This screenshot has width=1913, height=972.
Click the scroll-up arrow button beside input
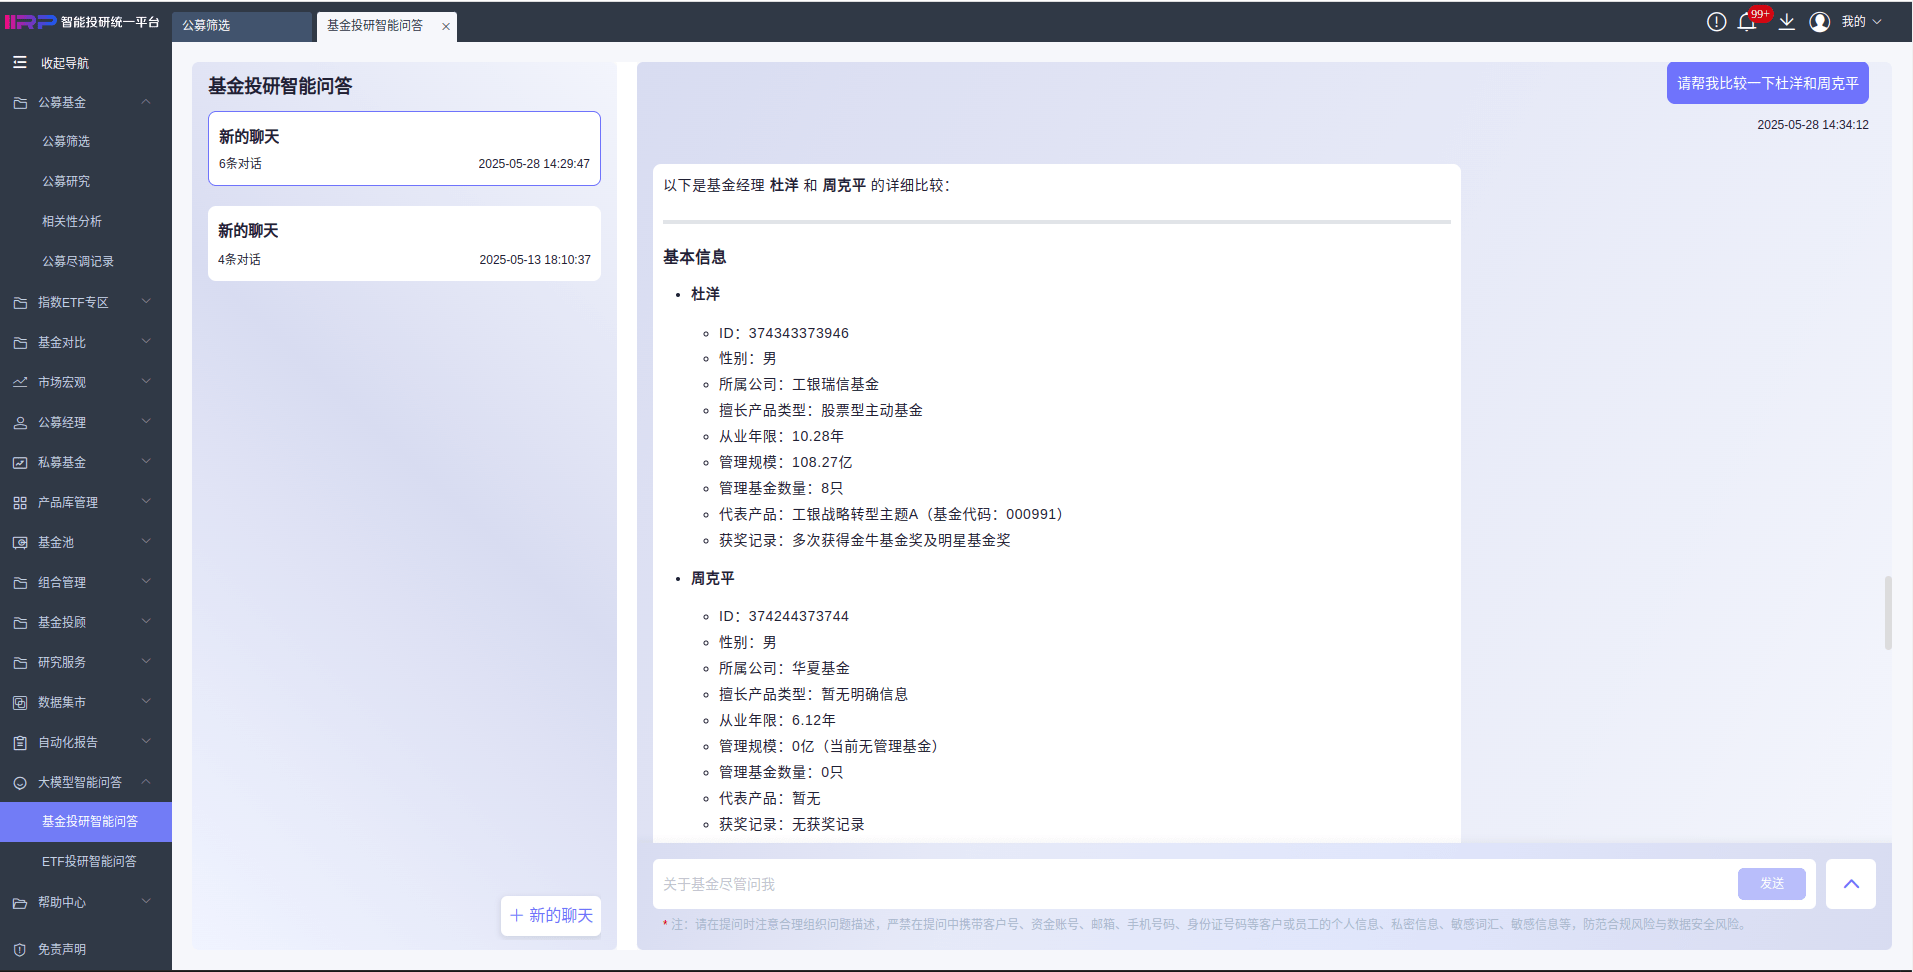coord(1851,884)
